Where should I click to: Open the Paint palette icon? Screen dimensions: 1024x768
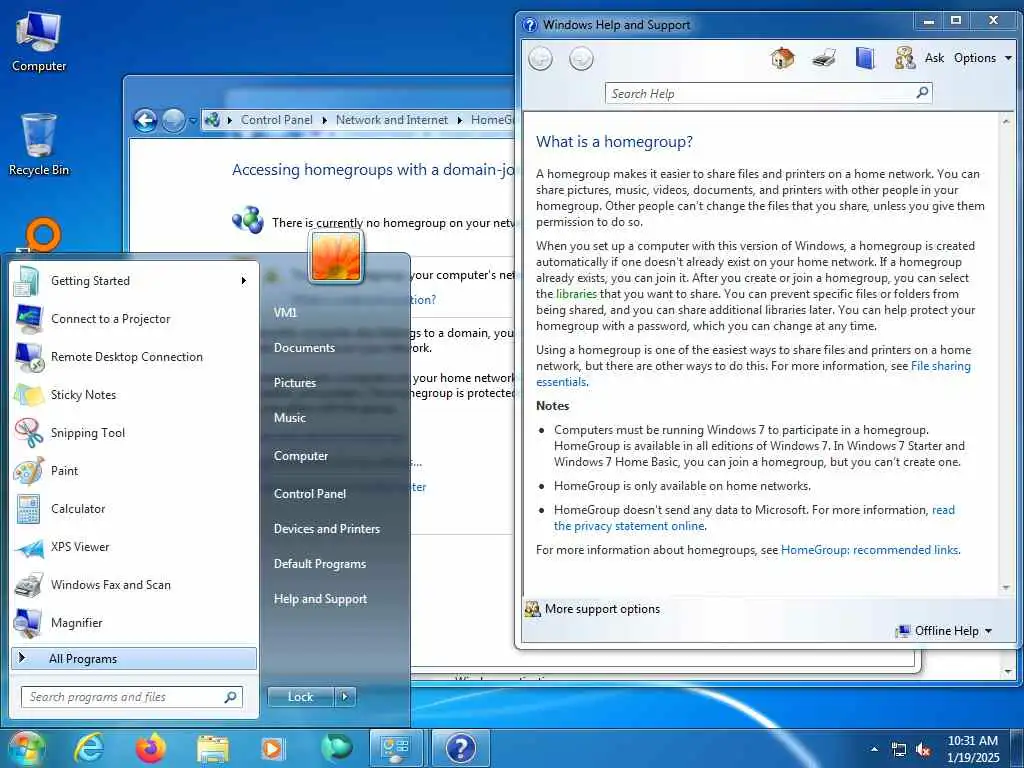[29, 471]
